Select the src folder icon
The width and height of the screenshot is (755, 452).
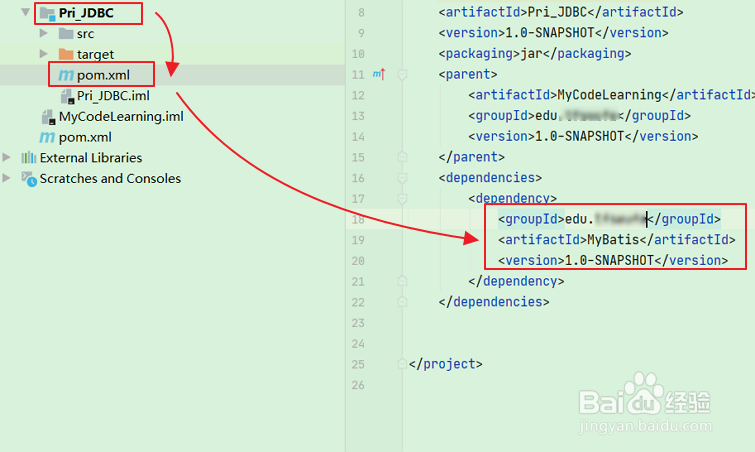(x=65, y=34)
